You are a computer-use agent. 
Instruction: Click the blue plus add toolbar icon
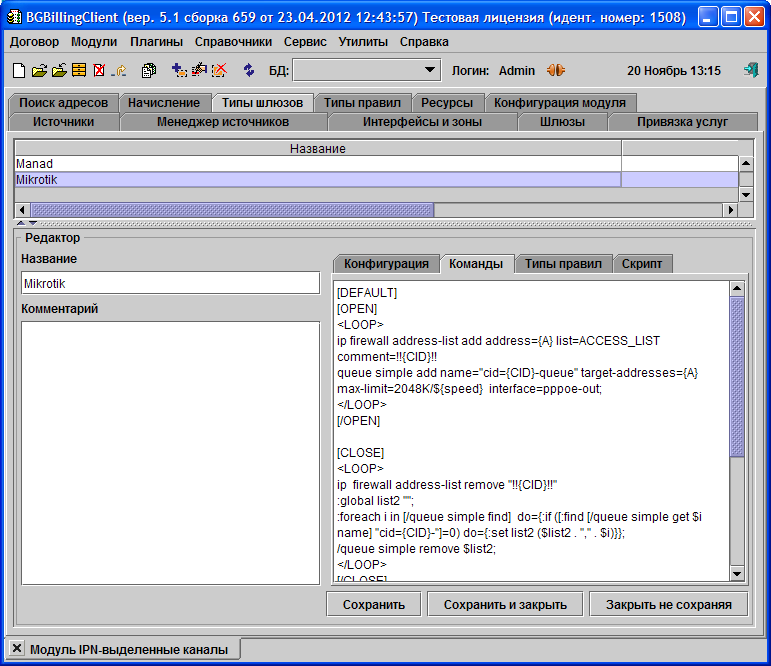[x=179, y=70]
